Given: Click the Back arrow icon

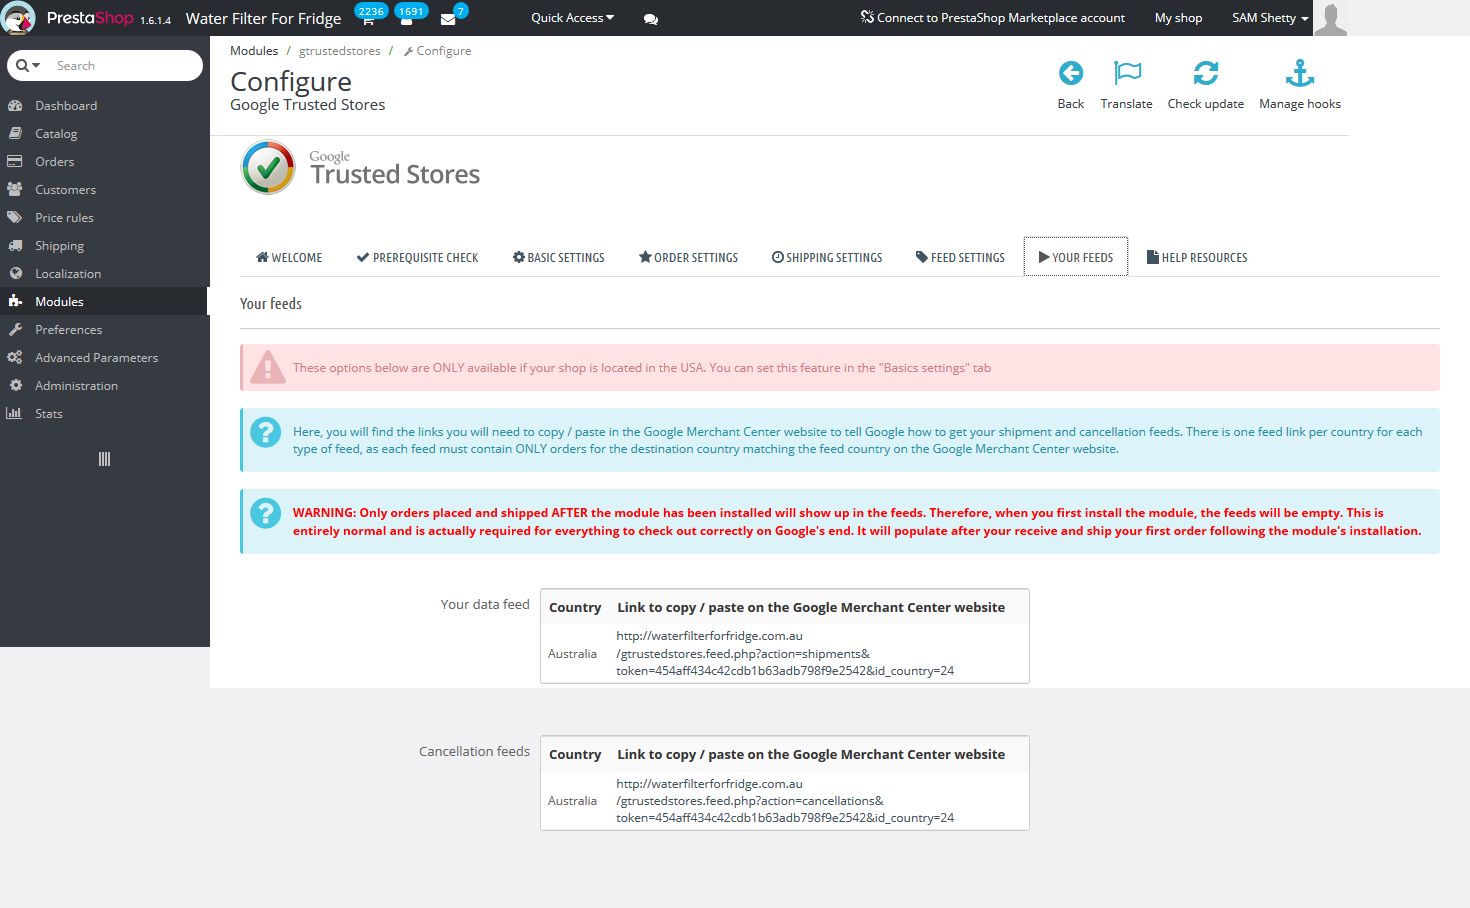Looking at the screenshot, I should (1070, 73).
